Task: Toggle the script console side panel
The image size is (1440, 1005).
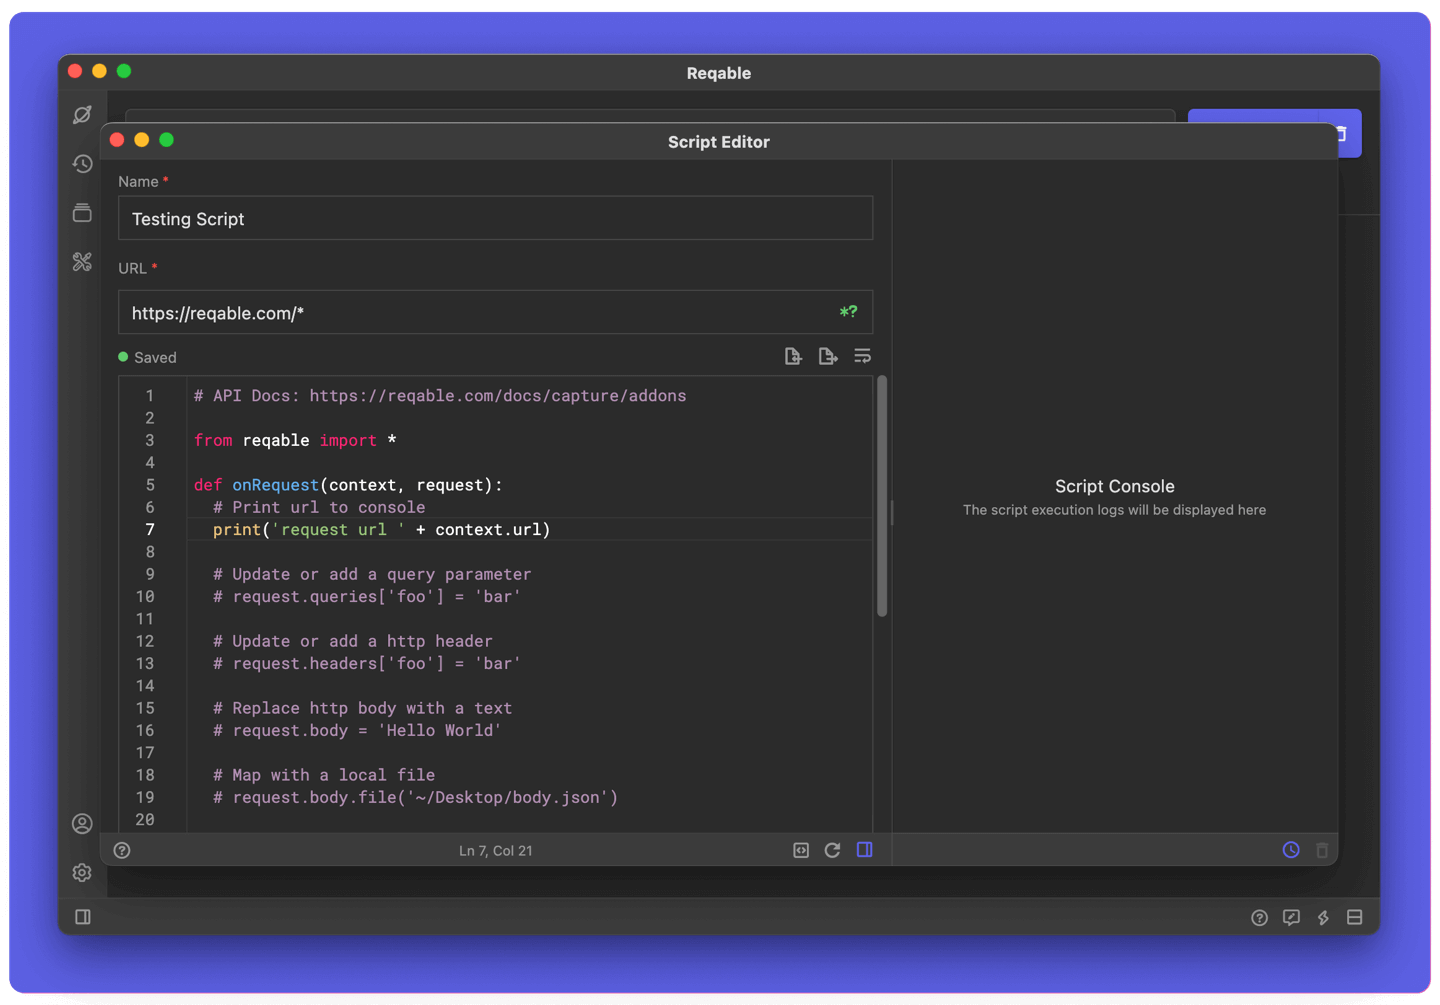Action: pyautogui.click(x=865, y=850)
